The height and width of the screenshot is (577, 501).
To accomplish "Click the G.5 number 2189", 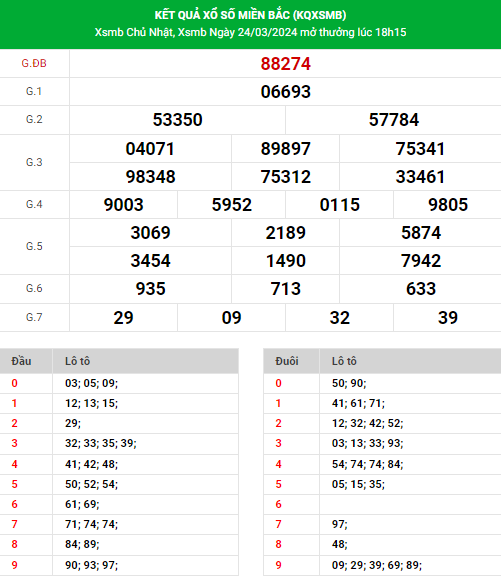I will pos(286,233).
